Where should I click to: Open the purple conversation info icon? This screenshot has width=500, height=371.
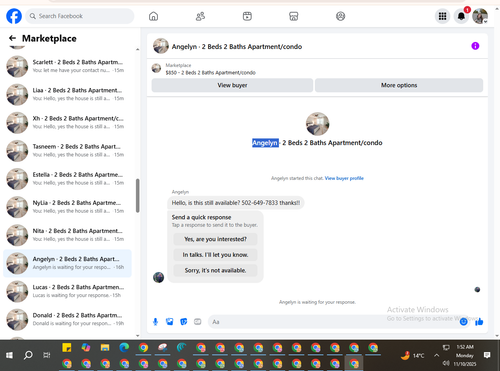[x=475, y=46]
